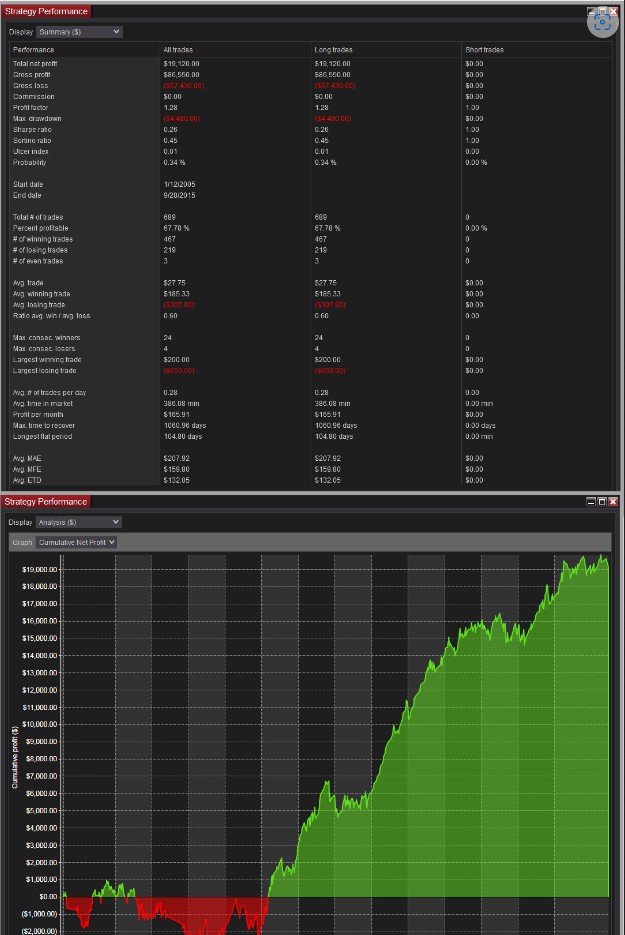The image size is (625, 935).
Task: Click the Long trades column header
Action: point(334,49)
